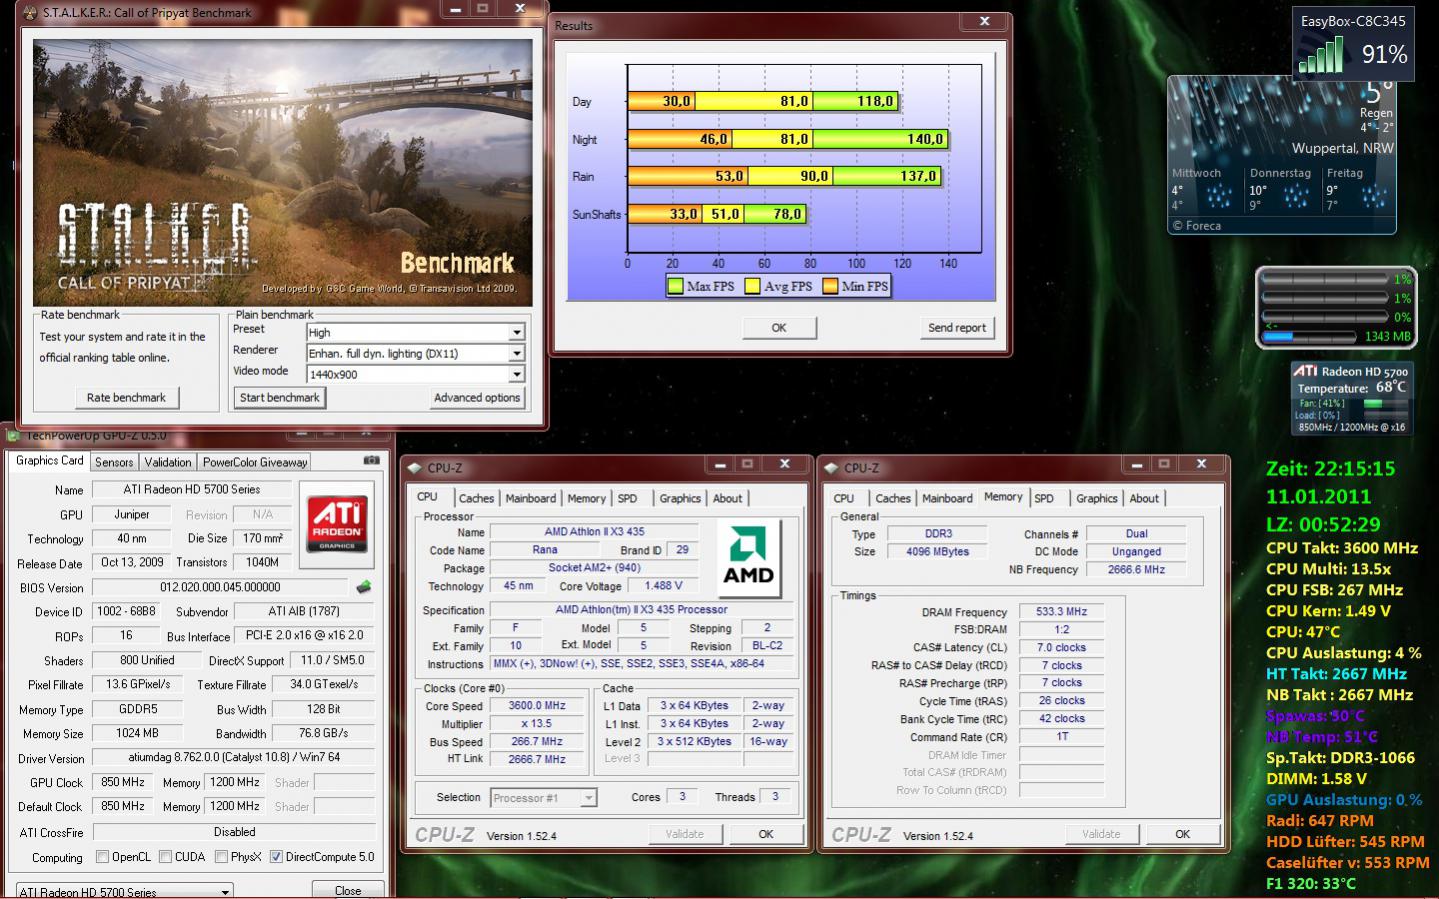Screen dimensions: 1439x899
Task: Click the Day bar in results chart
Action: click(764, 101)
